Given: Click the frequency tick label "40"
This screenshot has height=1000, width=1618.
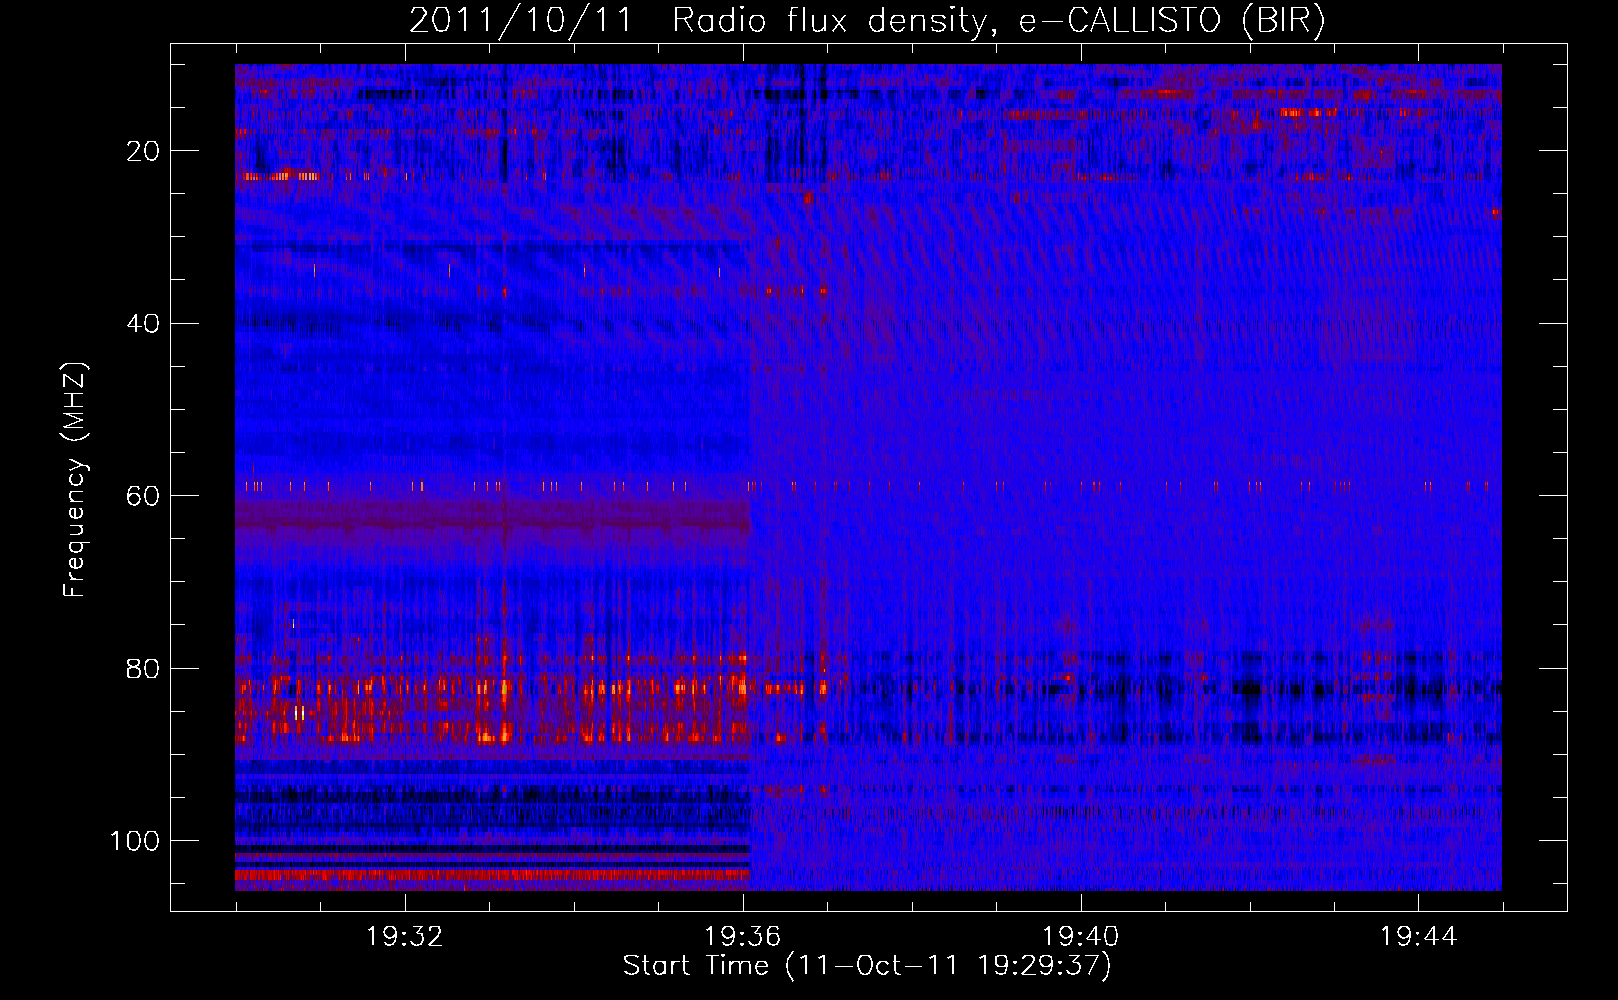Looking at the screenshot, I should [143, 323].
